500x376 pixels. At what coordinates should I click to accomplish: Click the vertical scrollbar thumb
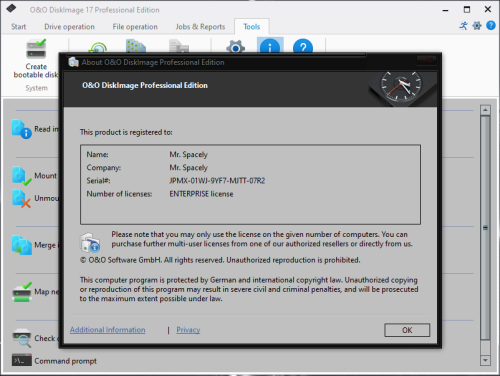tap(485, 228)
